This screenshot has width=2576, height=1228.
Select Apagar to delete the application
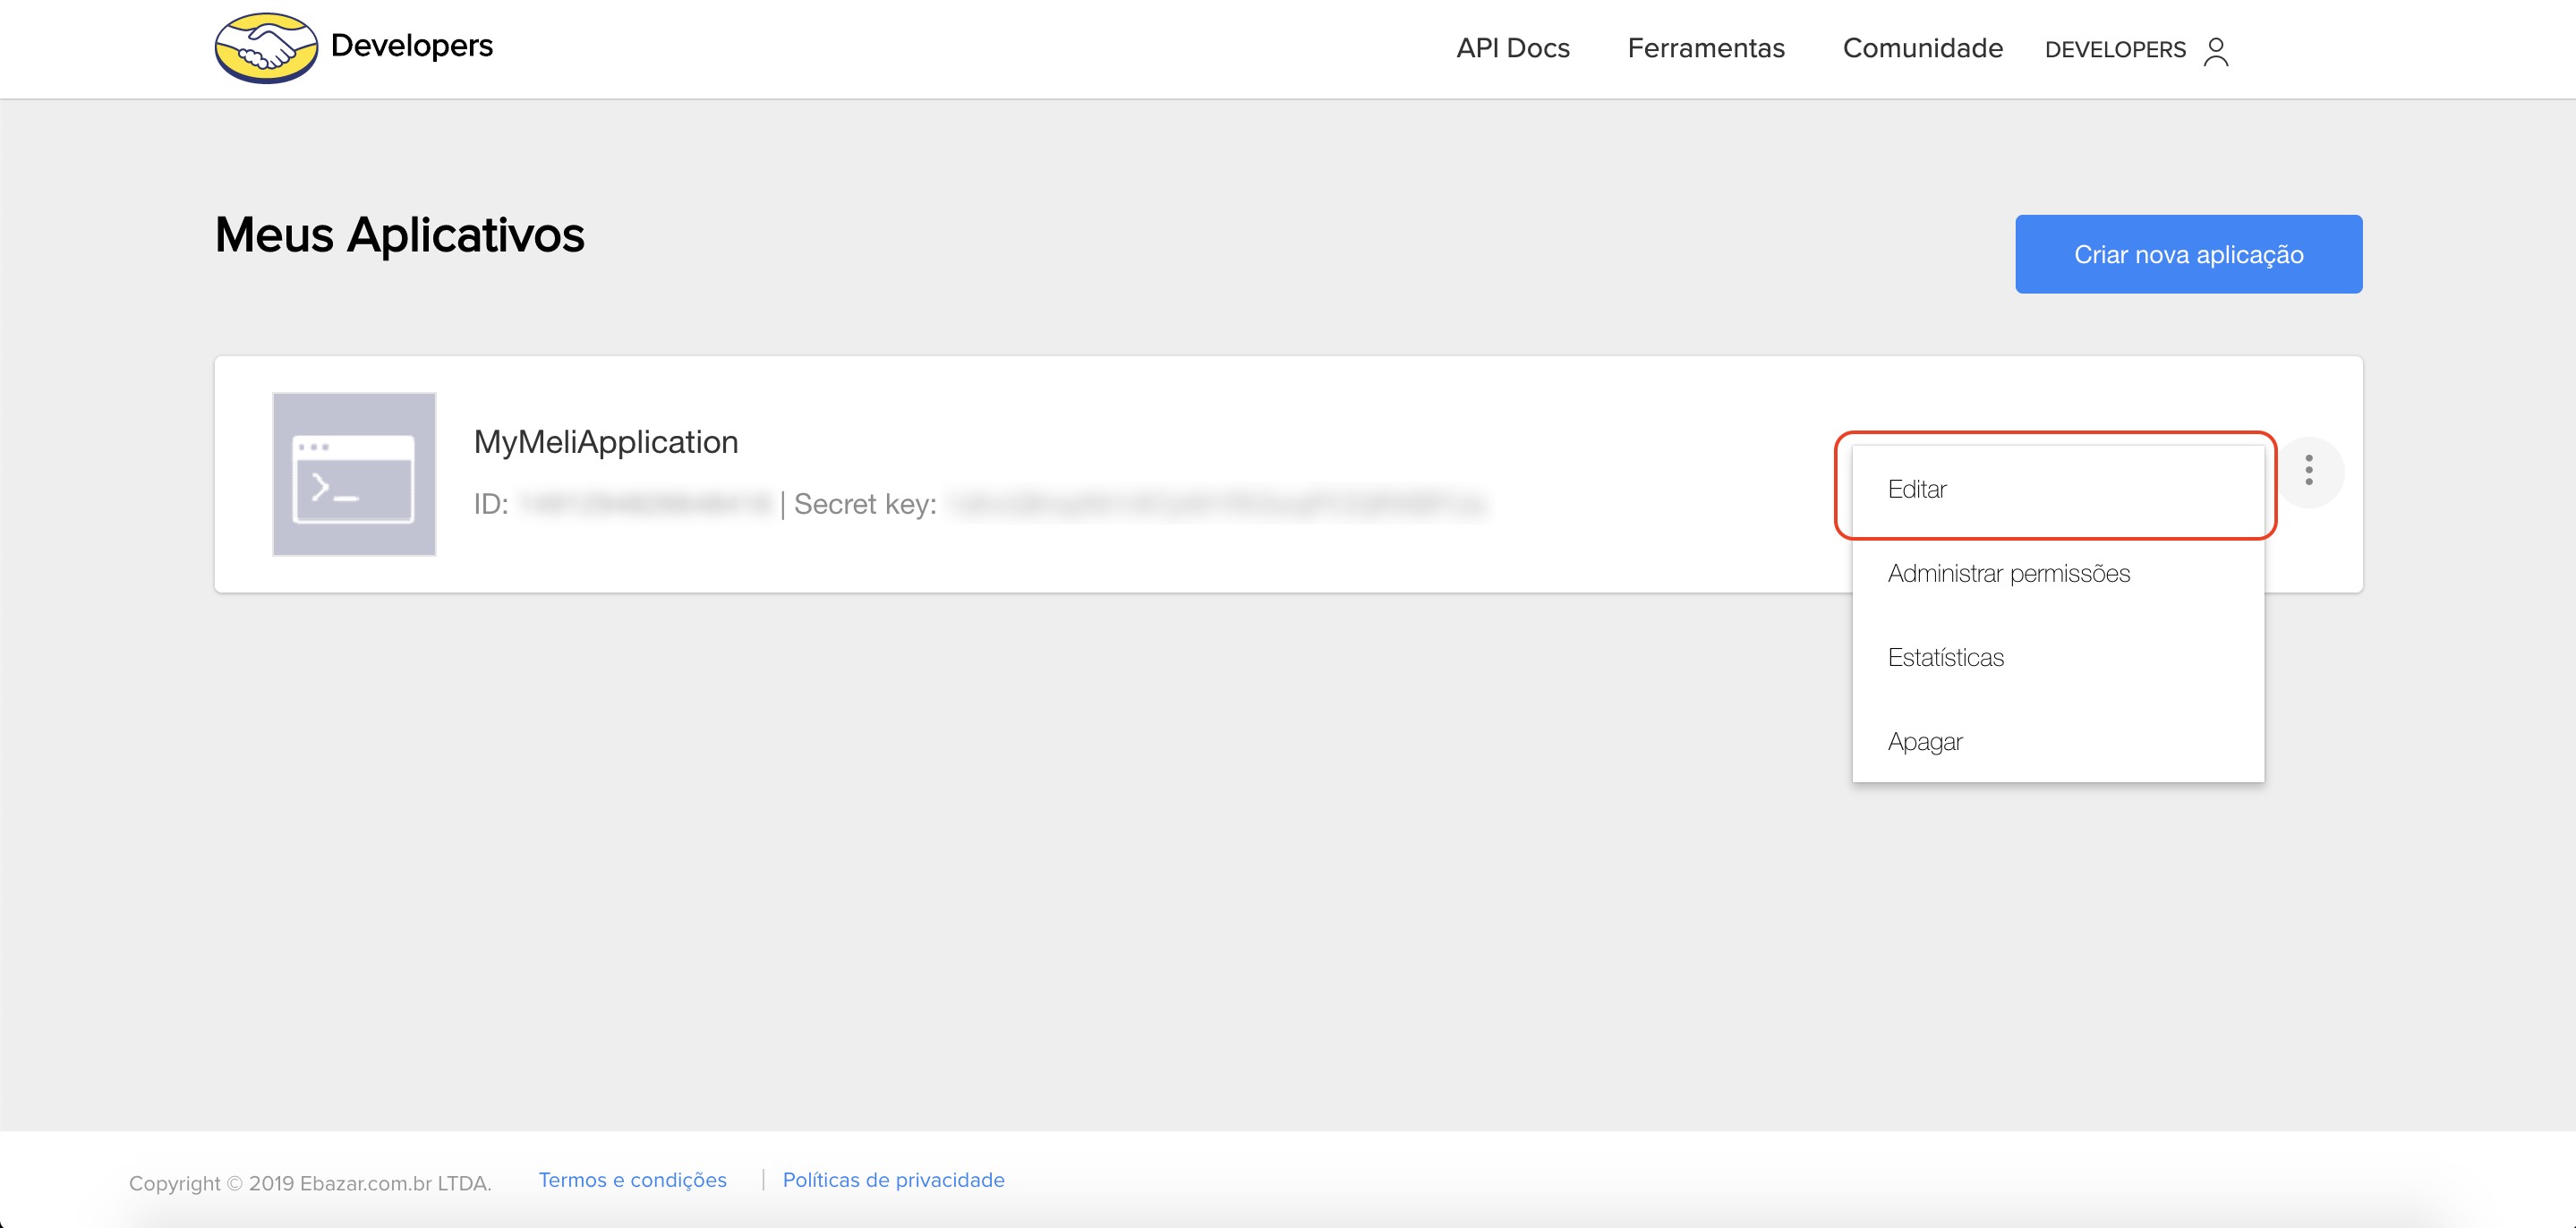tap(1924, 741)
